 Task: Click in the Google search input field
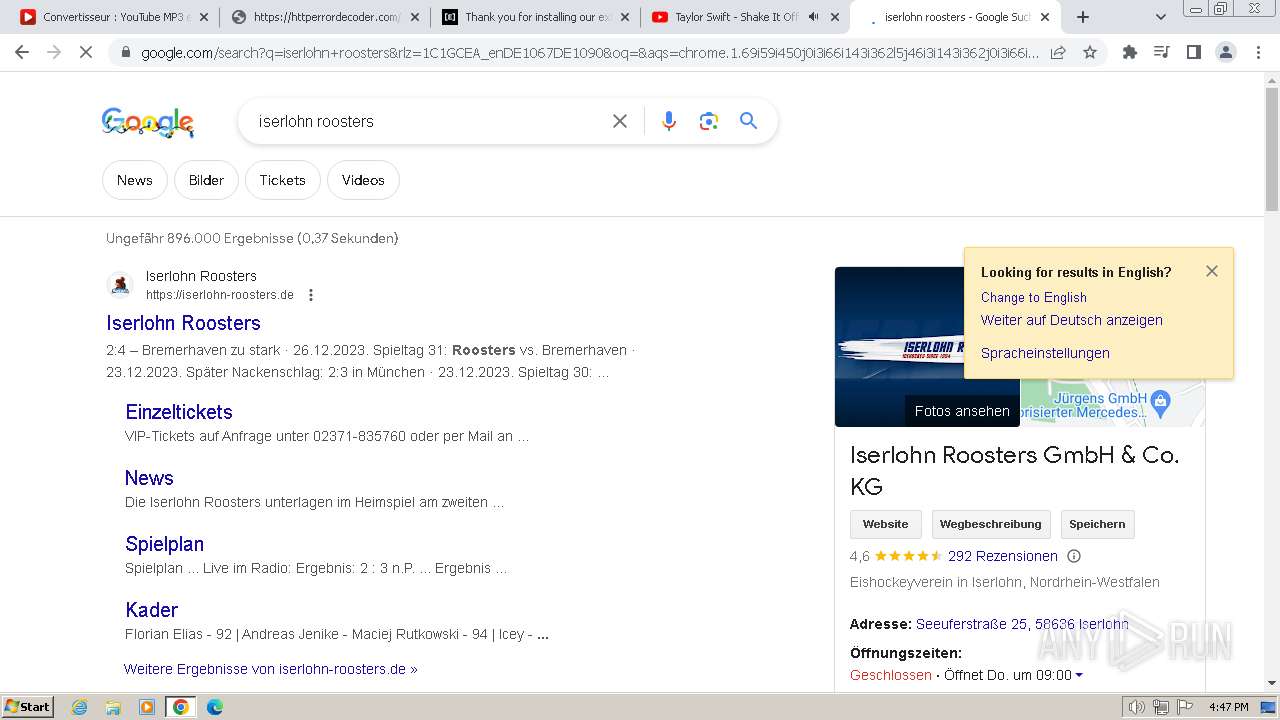[430, 121]
